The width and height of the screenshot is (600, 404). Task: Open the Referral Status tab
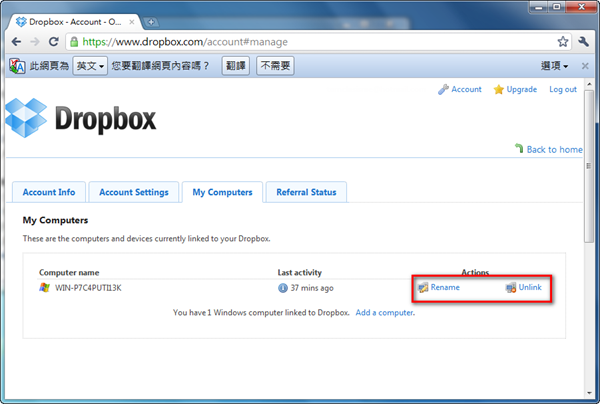307,192
